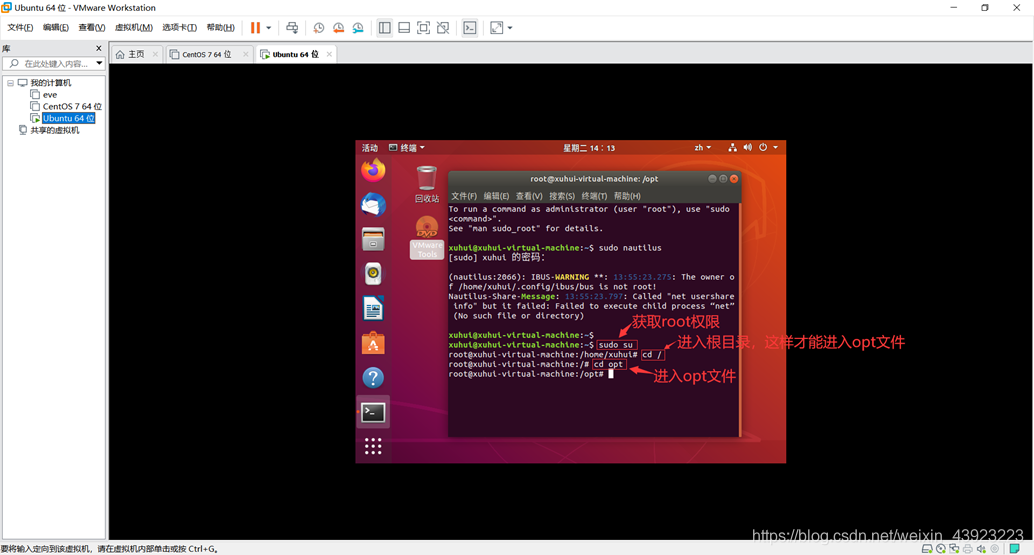Click the library search input field

tap(54, 63)
